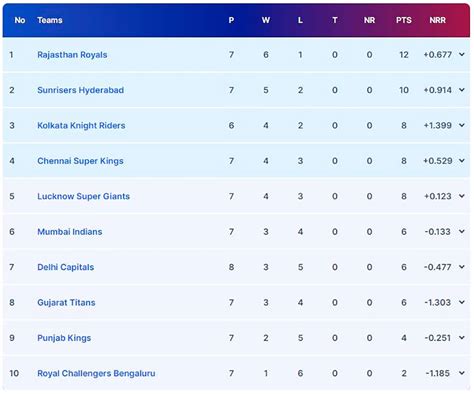
Task: Expand Royal Challengers Bengaluru row chevron
Action: (x=462, y=373)
